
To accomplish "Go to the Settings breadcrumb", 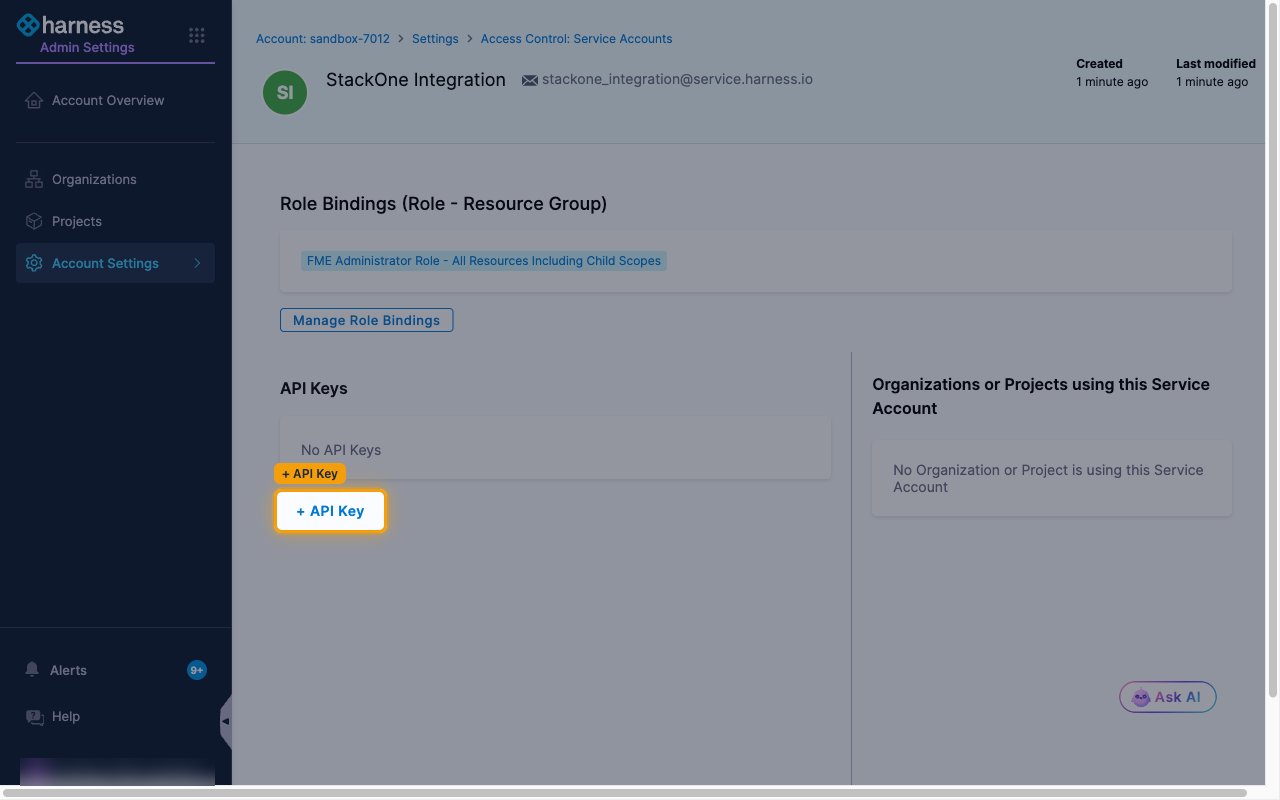I will (435, 39).
